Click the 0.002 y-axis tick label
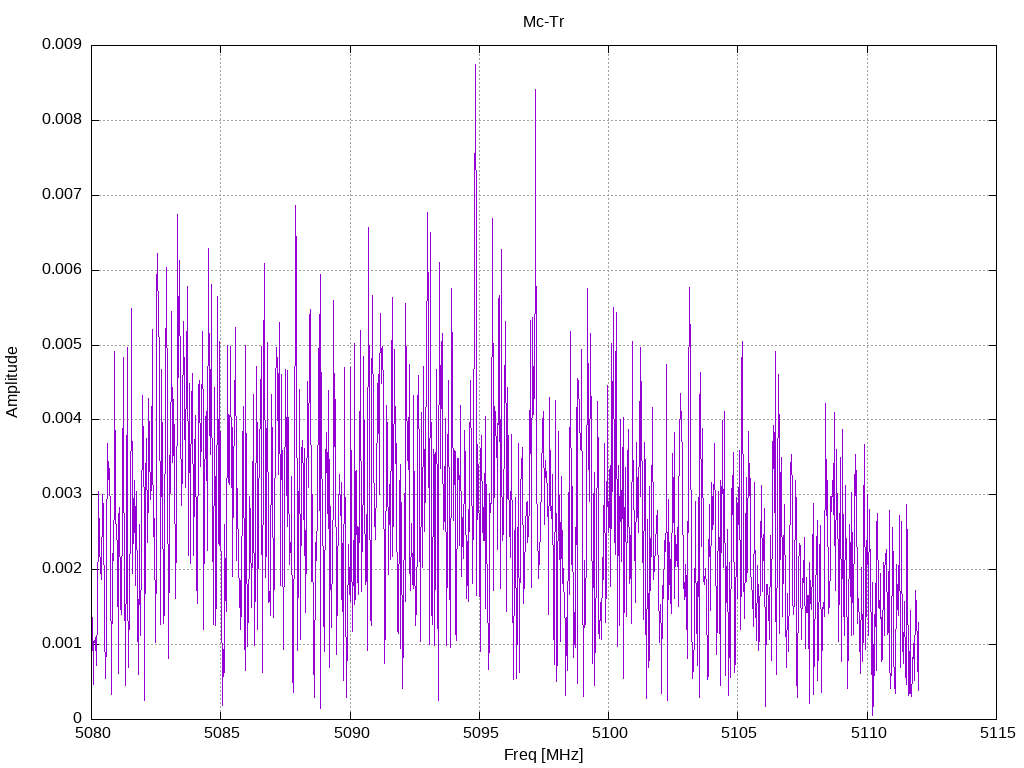 pos(61,569)
